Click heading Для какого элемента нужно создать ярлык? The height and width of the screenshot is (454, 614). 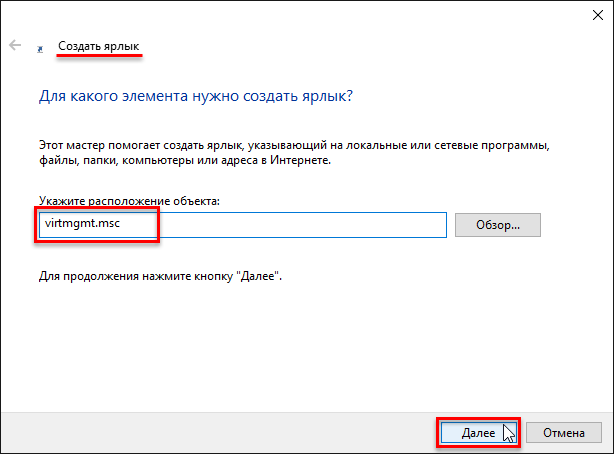click(196, 96)
